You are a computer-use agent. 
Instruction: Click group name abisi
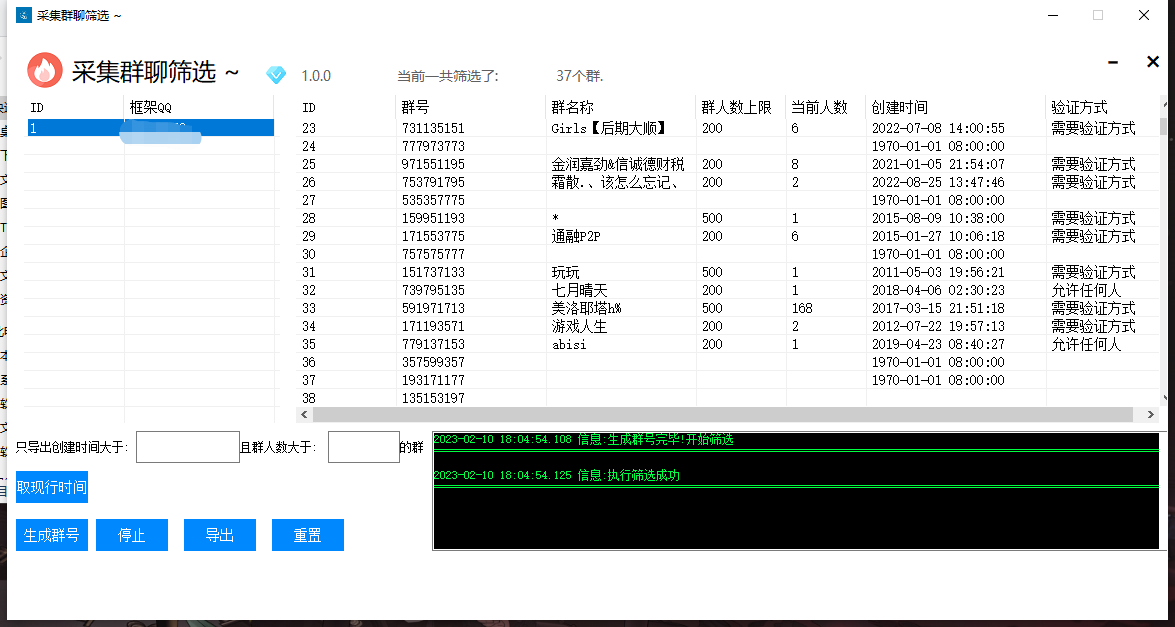click(568, 345)
